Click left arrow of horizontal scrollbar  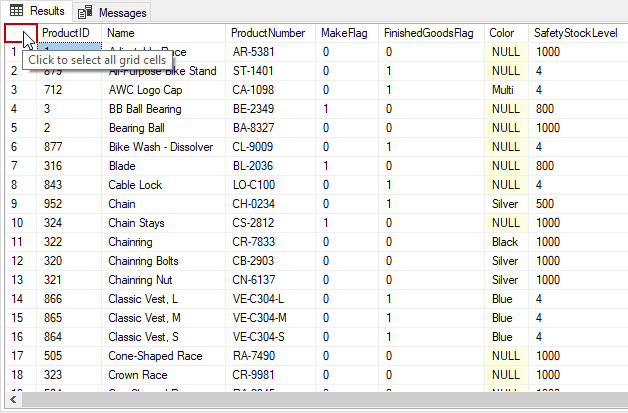point(13,399)
